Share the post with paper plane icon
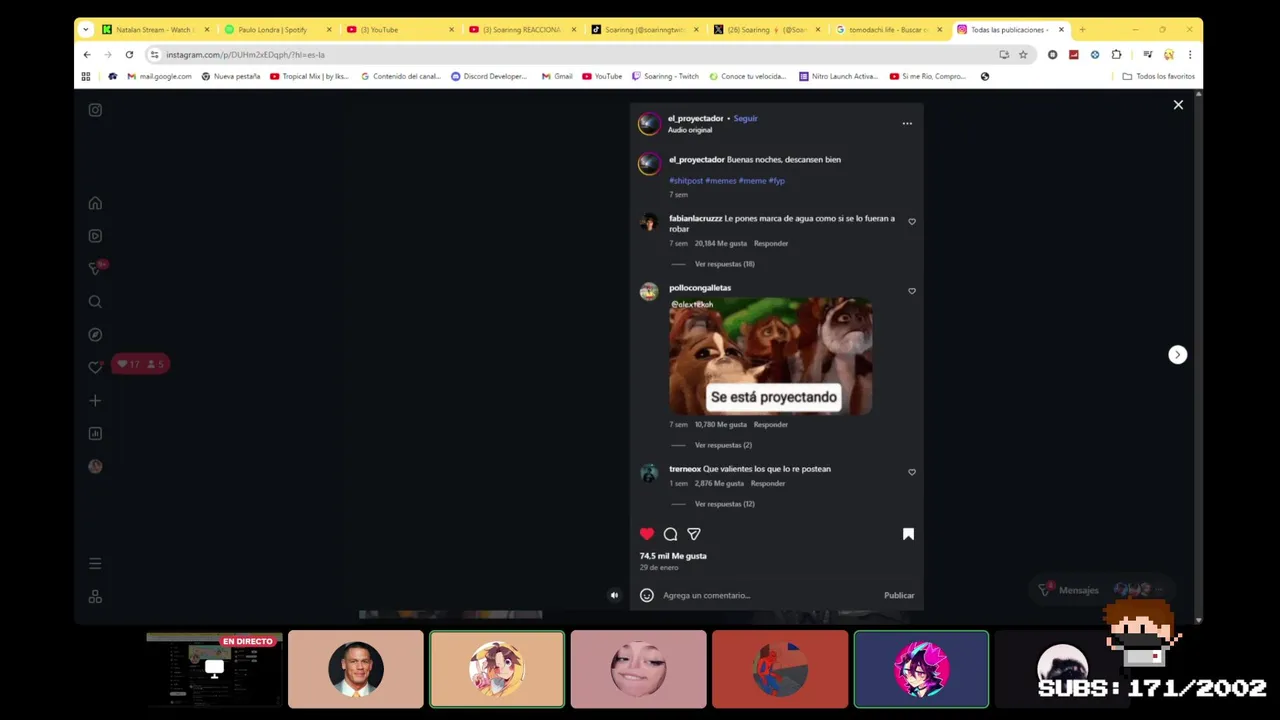This screenshot has width=1280, height=720. (x=694, y=534)
